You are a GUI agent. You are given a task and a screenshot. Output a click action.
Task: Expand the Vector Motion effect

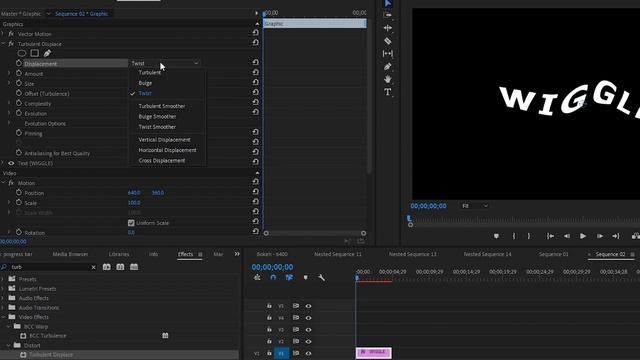[3, 34]
